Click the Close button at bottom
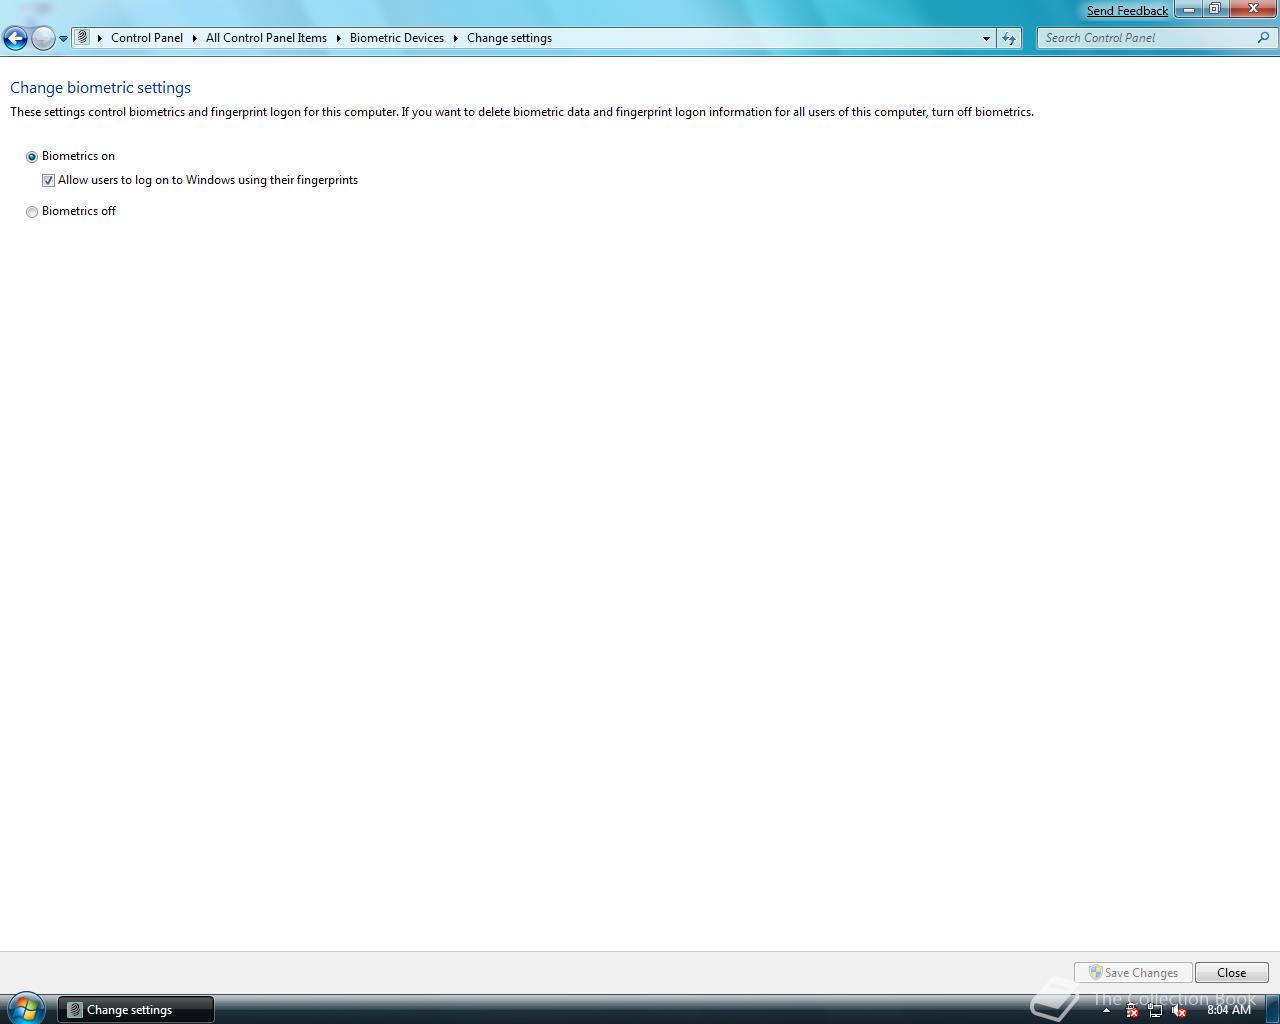The height and width of the screenshot is (1024, 1280). coord(1232,973)
